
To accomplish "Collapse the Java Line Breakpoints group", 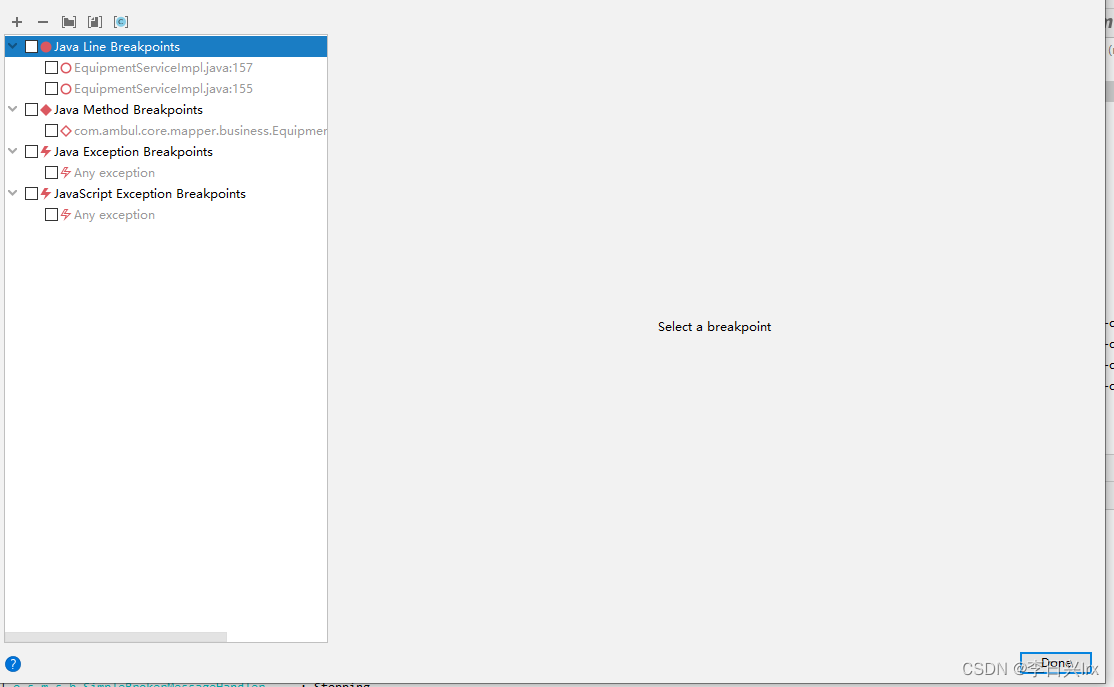I will [x=13, y=46].
